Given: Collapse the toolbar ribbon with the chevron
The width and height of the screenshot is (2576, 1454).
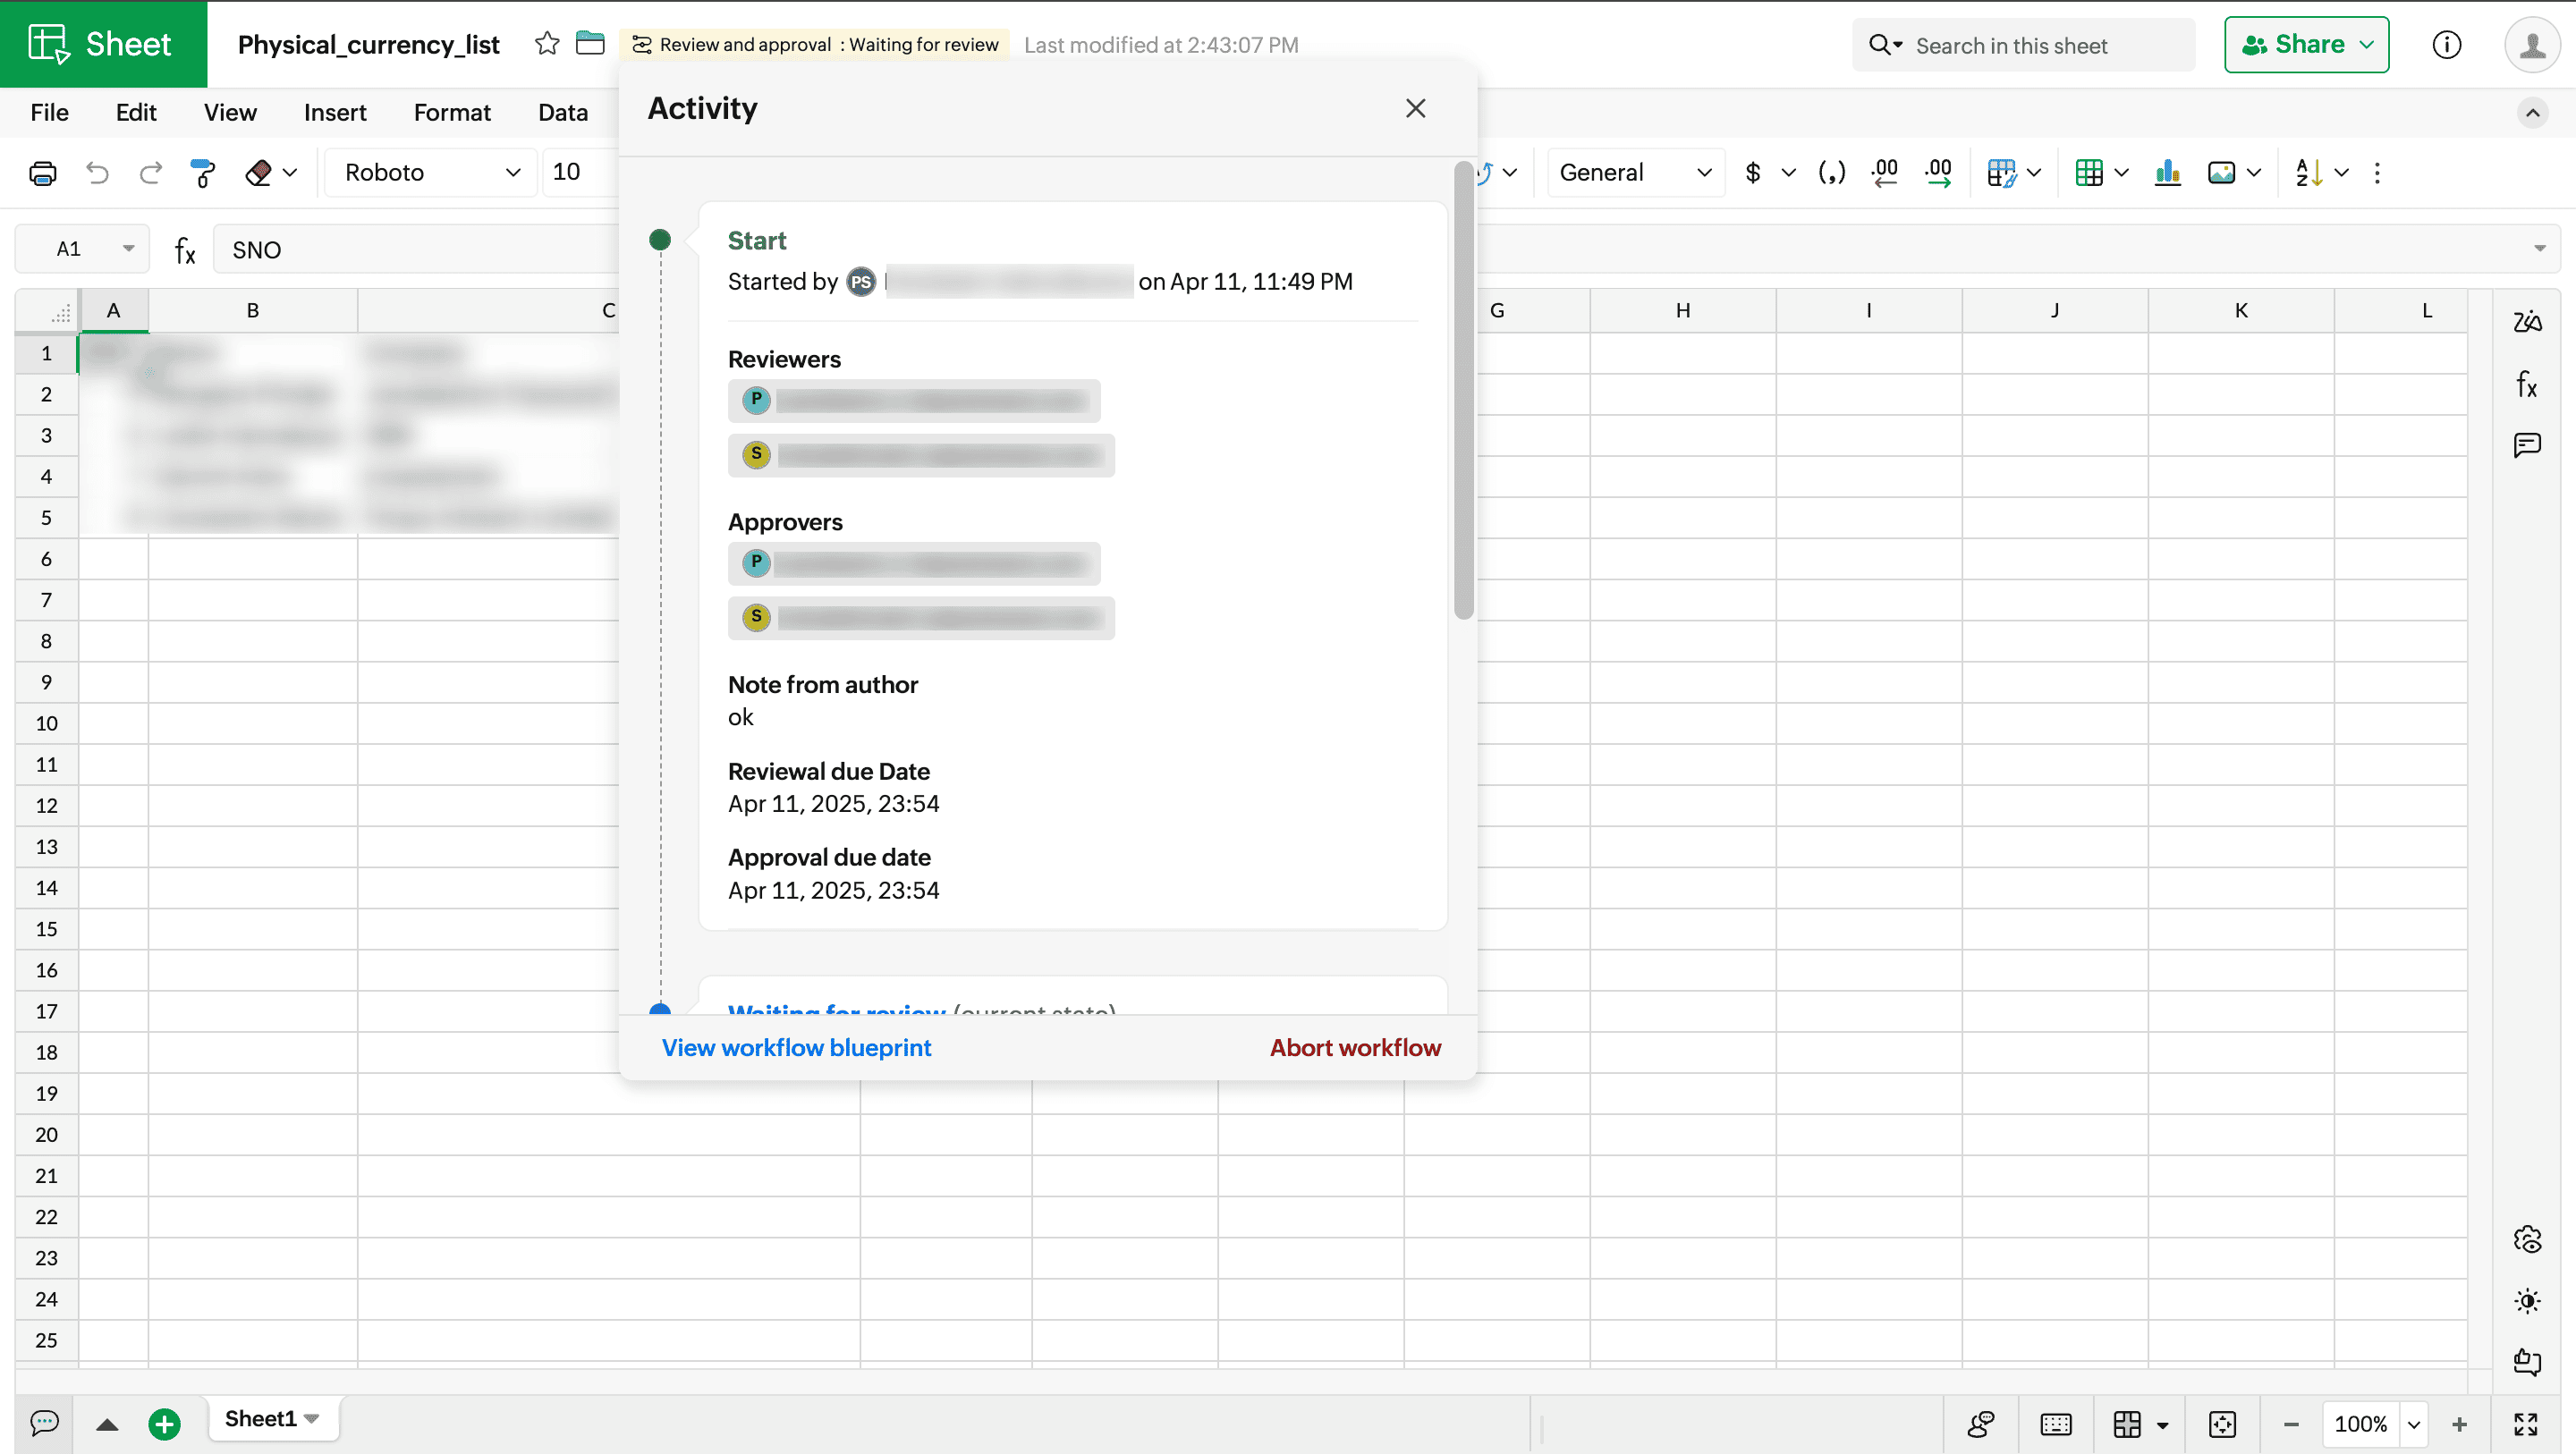Looking at the screenshot, I should [2532, 113].
